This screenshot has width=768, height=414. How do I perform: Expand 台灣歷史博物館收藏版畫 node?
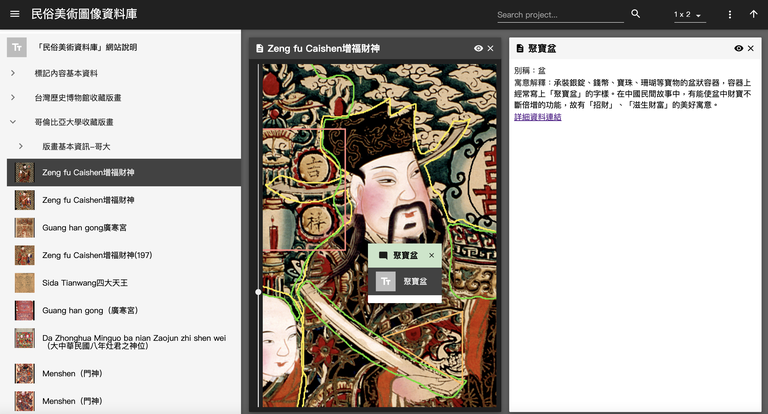[13, 97]
